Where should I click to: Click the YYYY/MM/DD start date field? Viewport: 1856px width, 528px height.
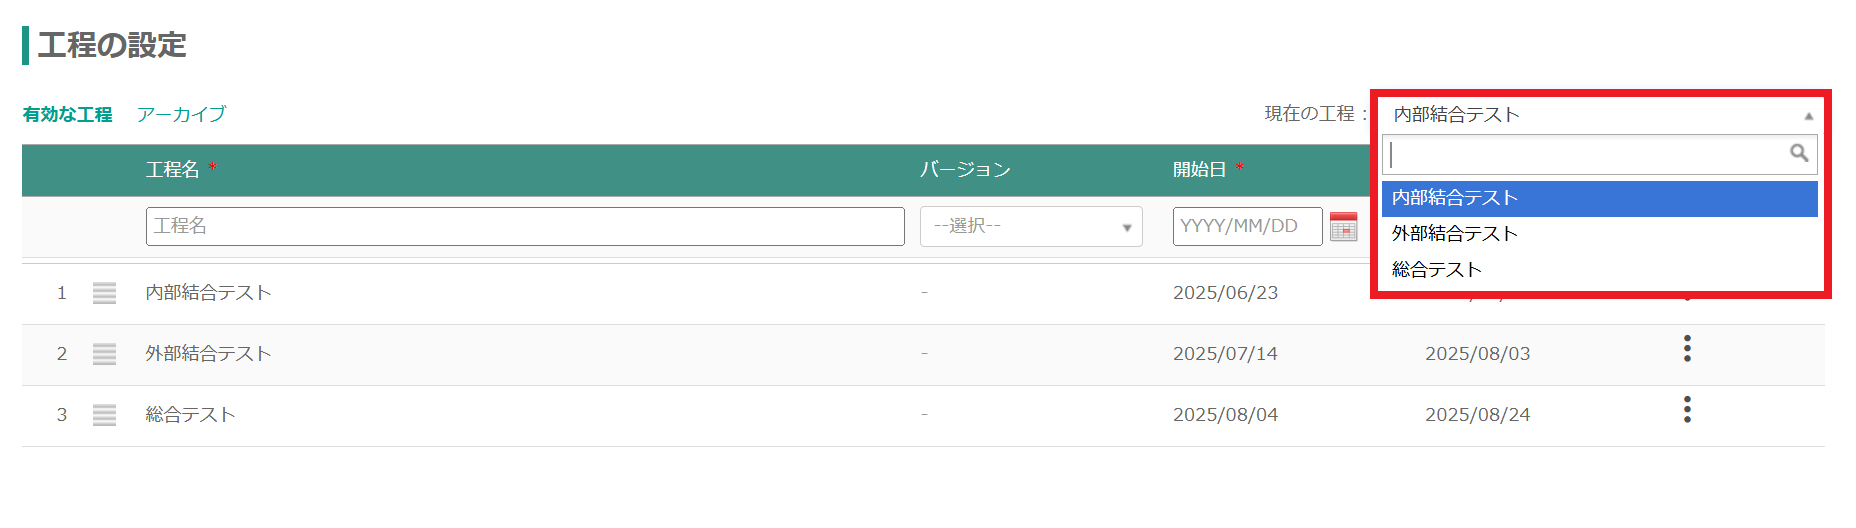[1246, 227]
